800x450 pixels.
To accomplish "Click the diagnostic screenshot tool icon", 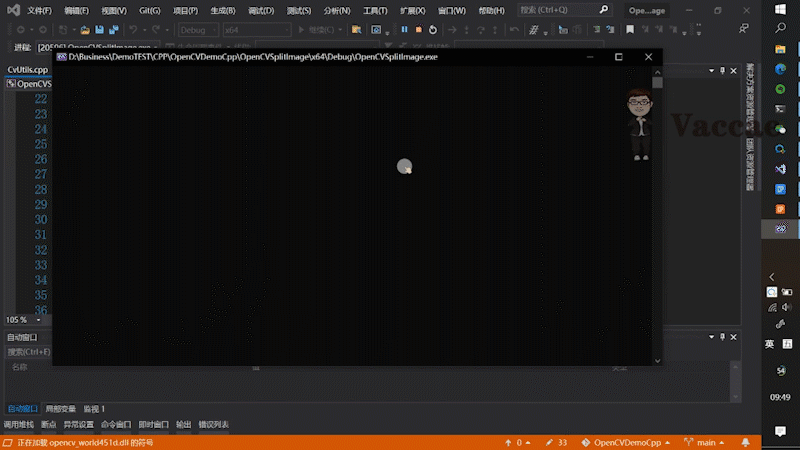I will coord(376,30).
